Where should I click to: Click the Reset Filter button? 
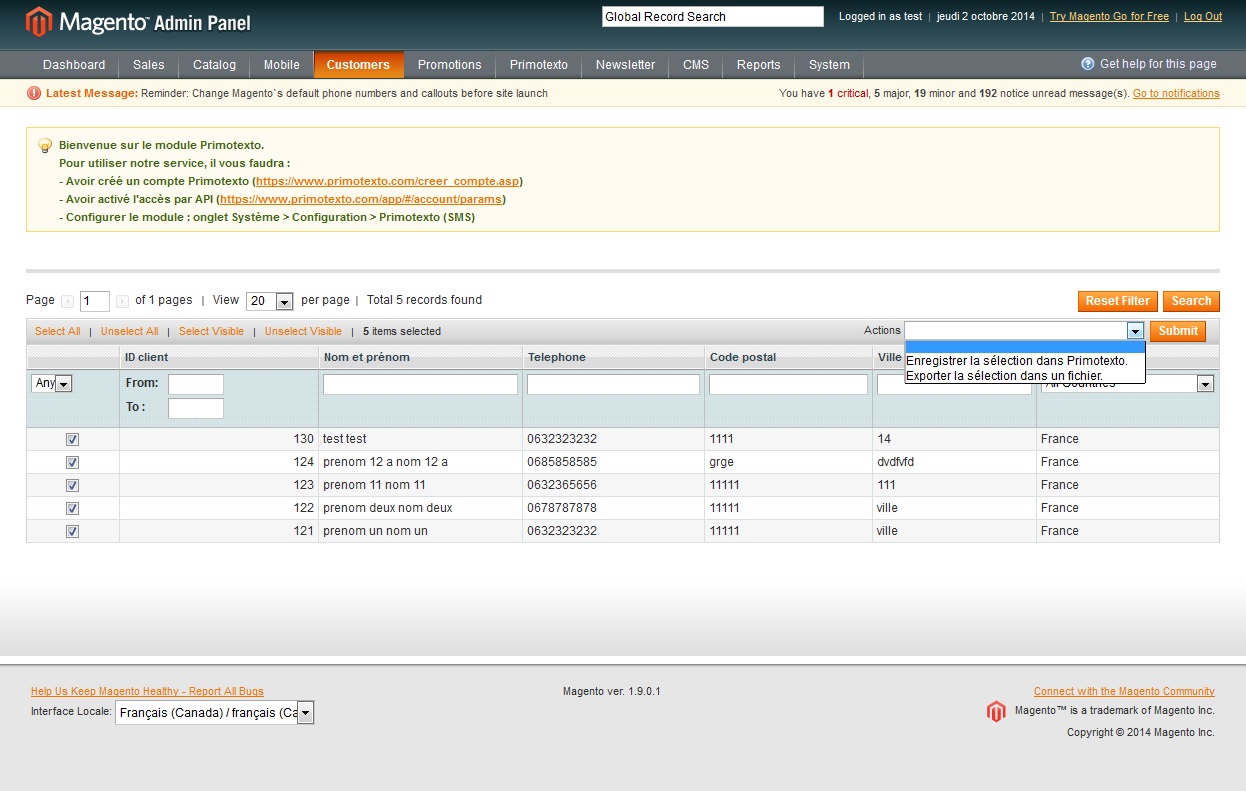(1117, 301)
